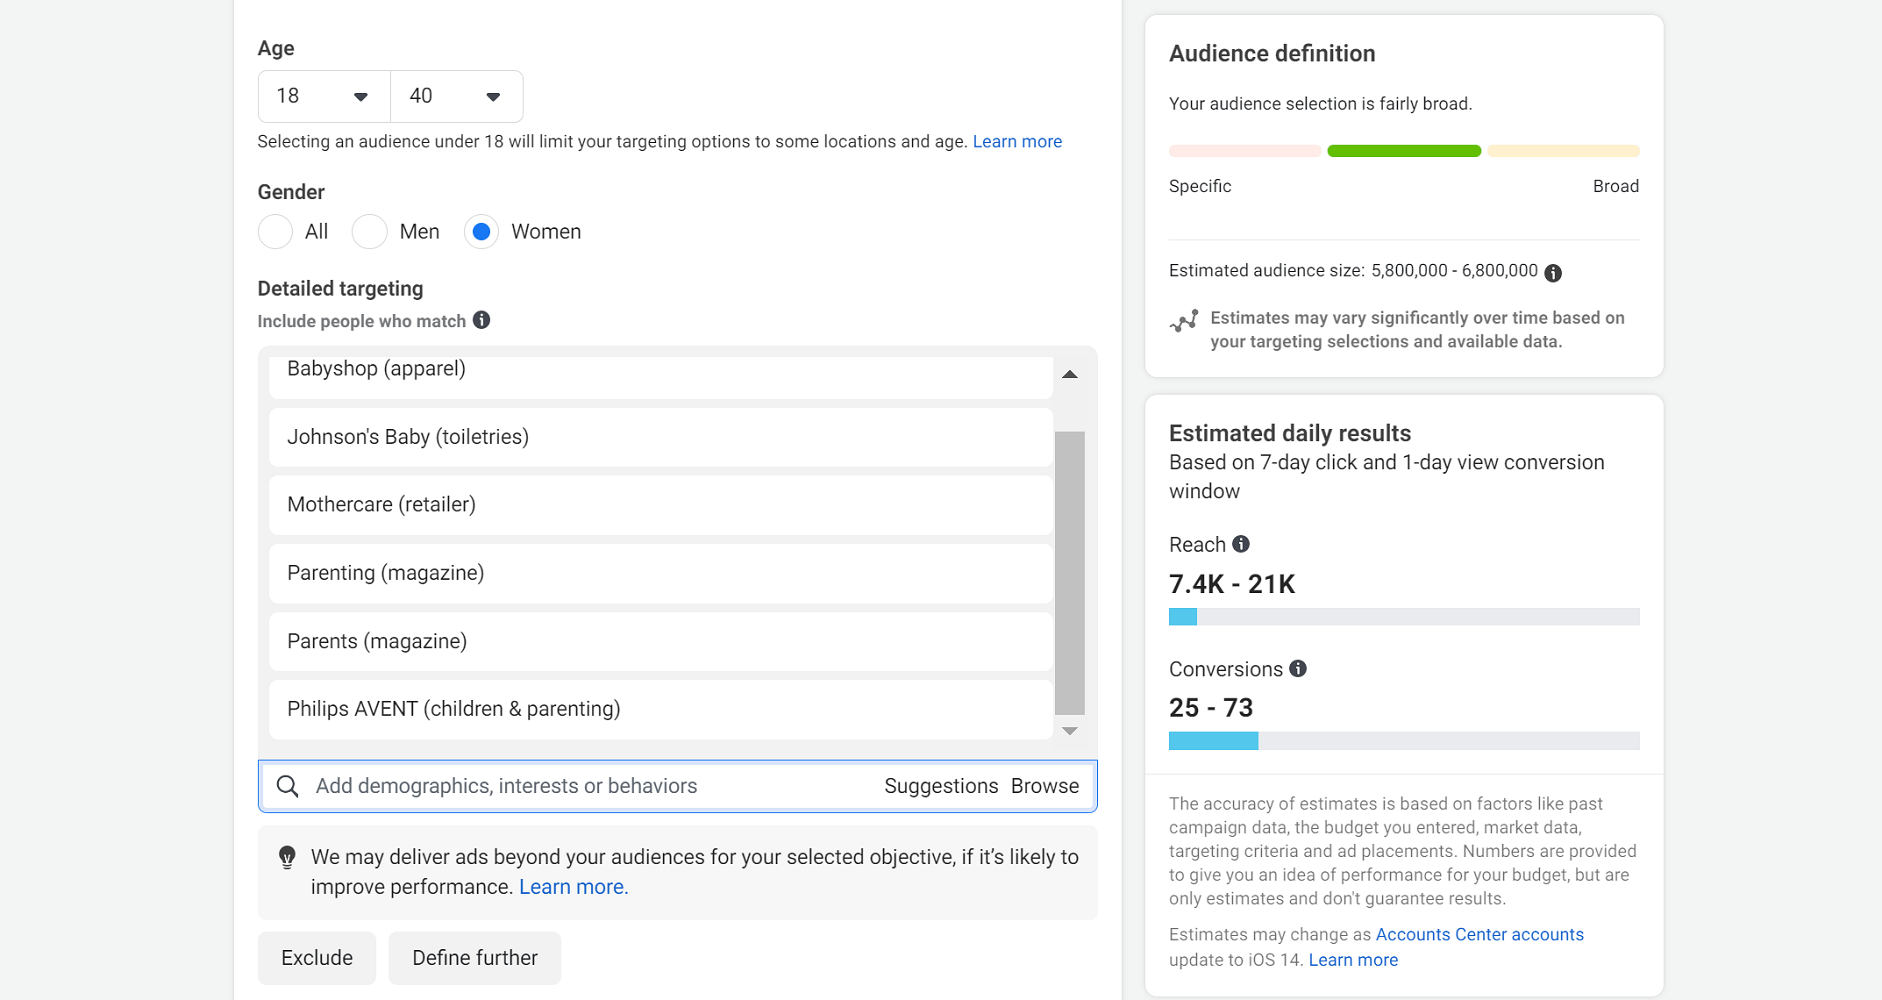Screen dimensions: 1882x1000
Task: Click the targeting list scrollbar thumb
Action: pos(1070,573)
